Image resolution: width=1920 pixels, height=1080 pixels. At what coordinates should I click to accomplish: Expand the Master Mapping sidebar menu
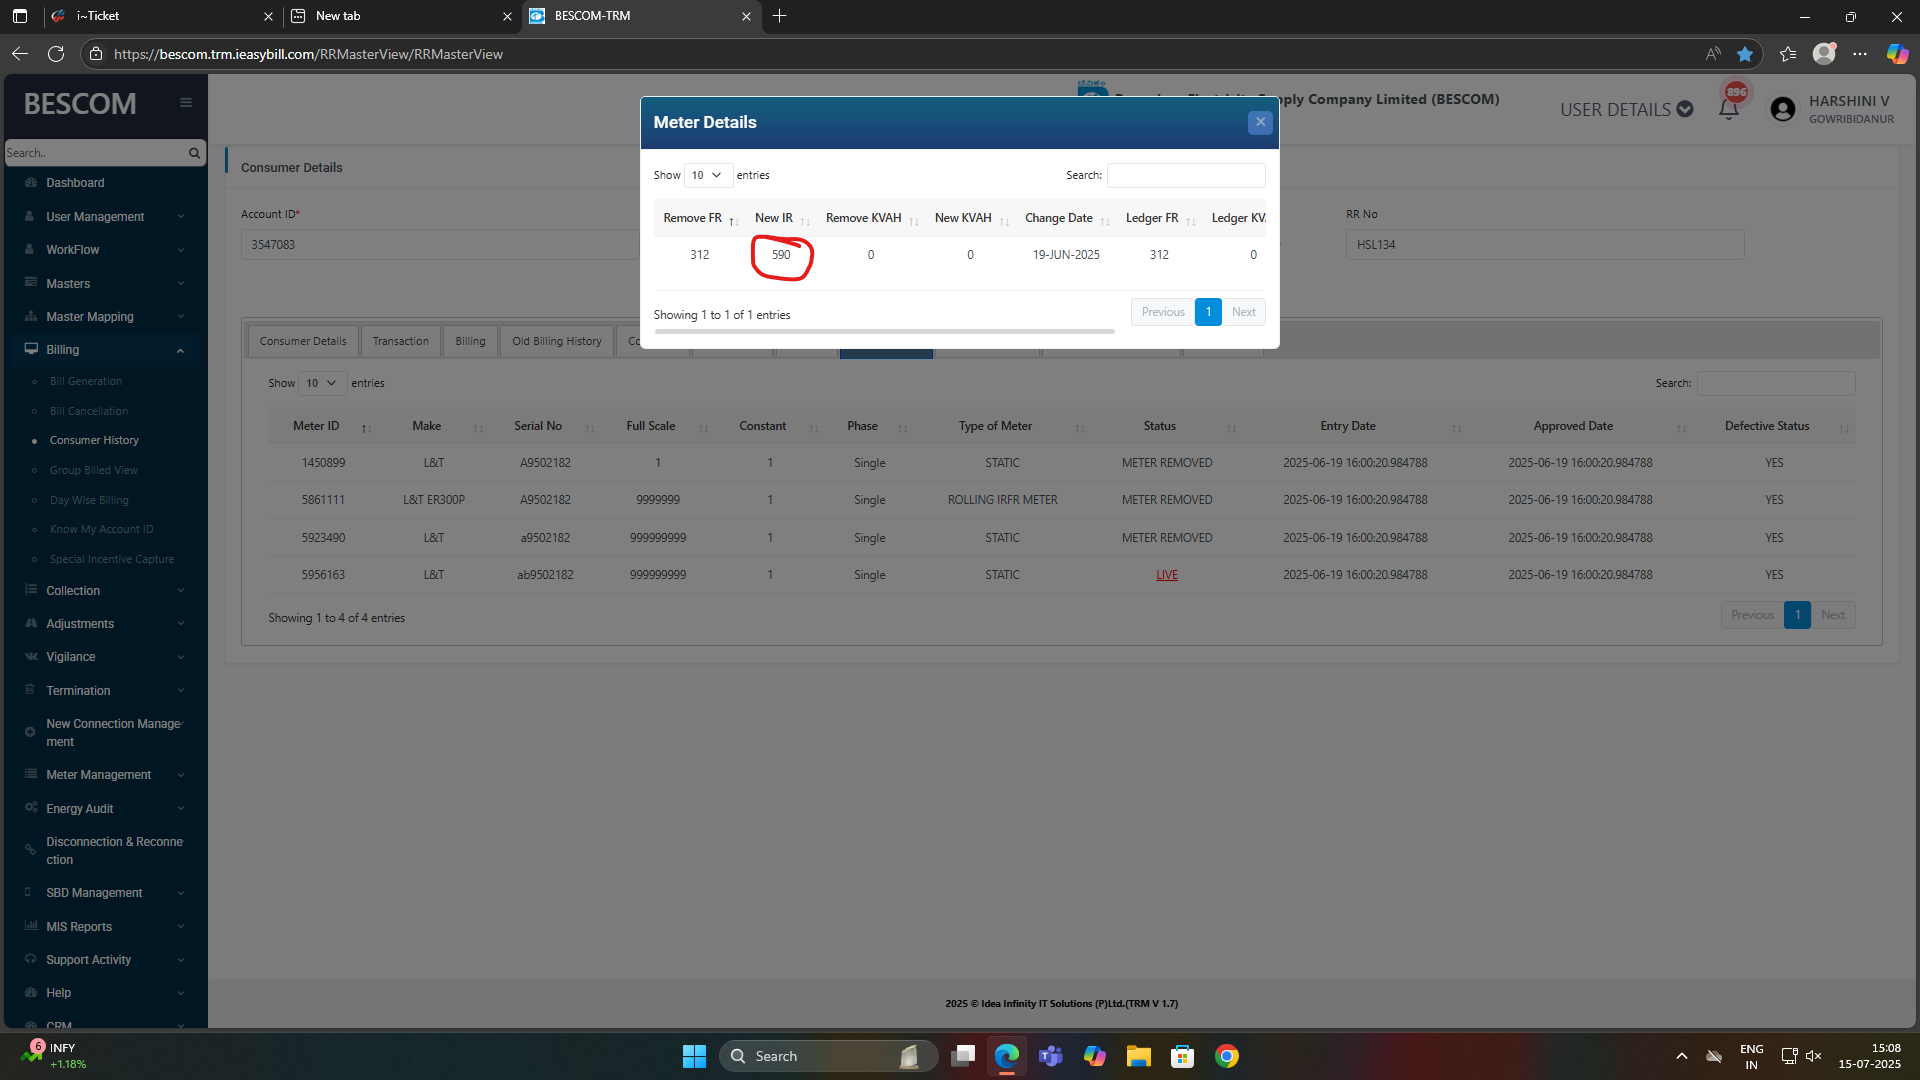tap(104, 317)
